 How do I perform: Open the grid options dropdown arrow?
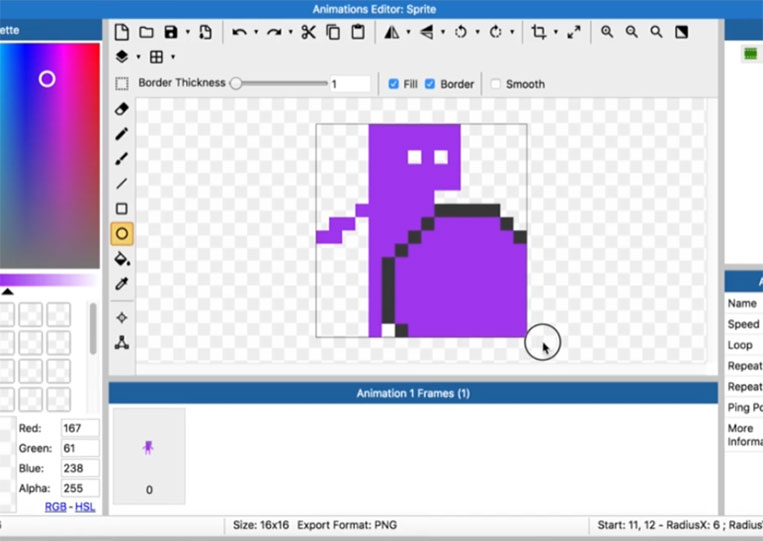click(173, 57)
